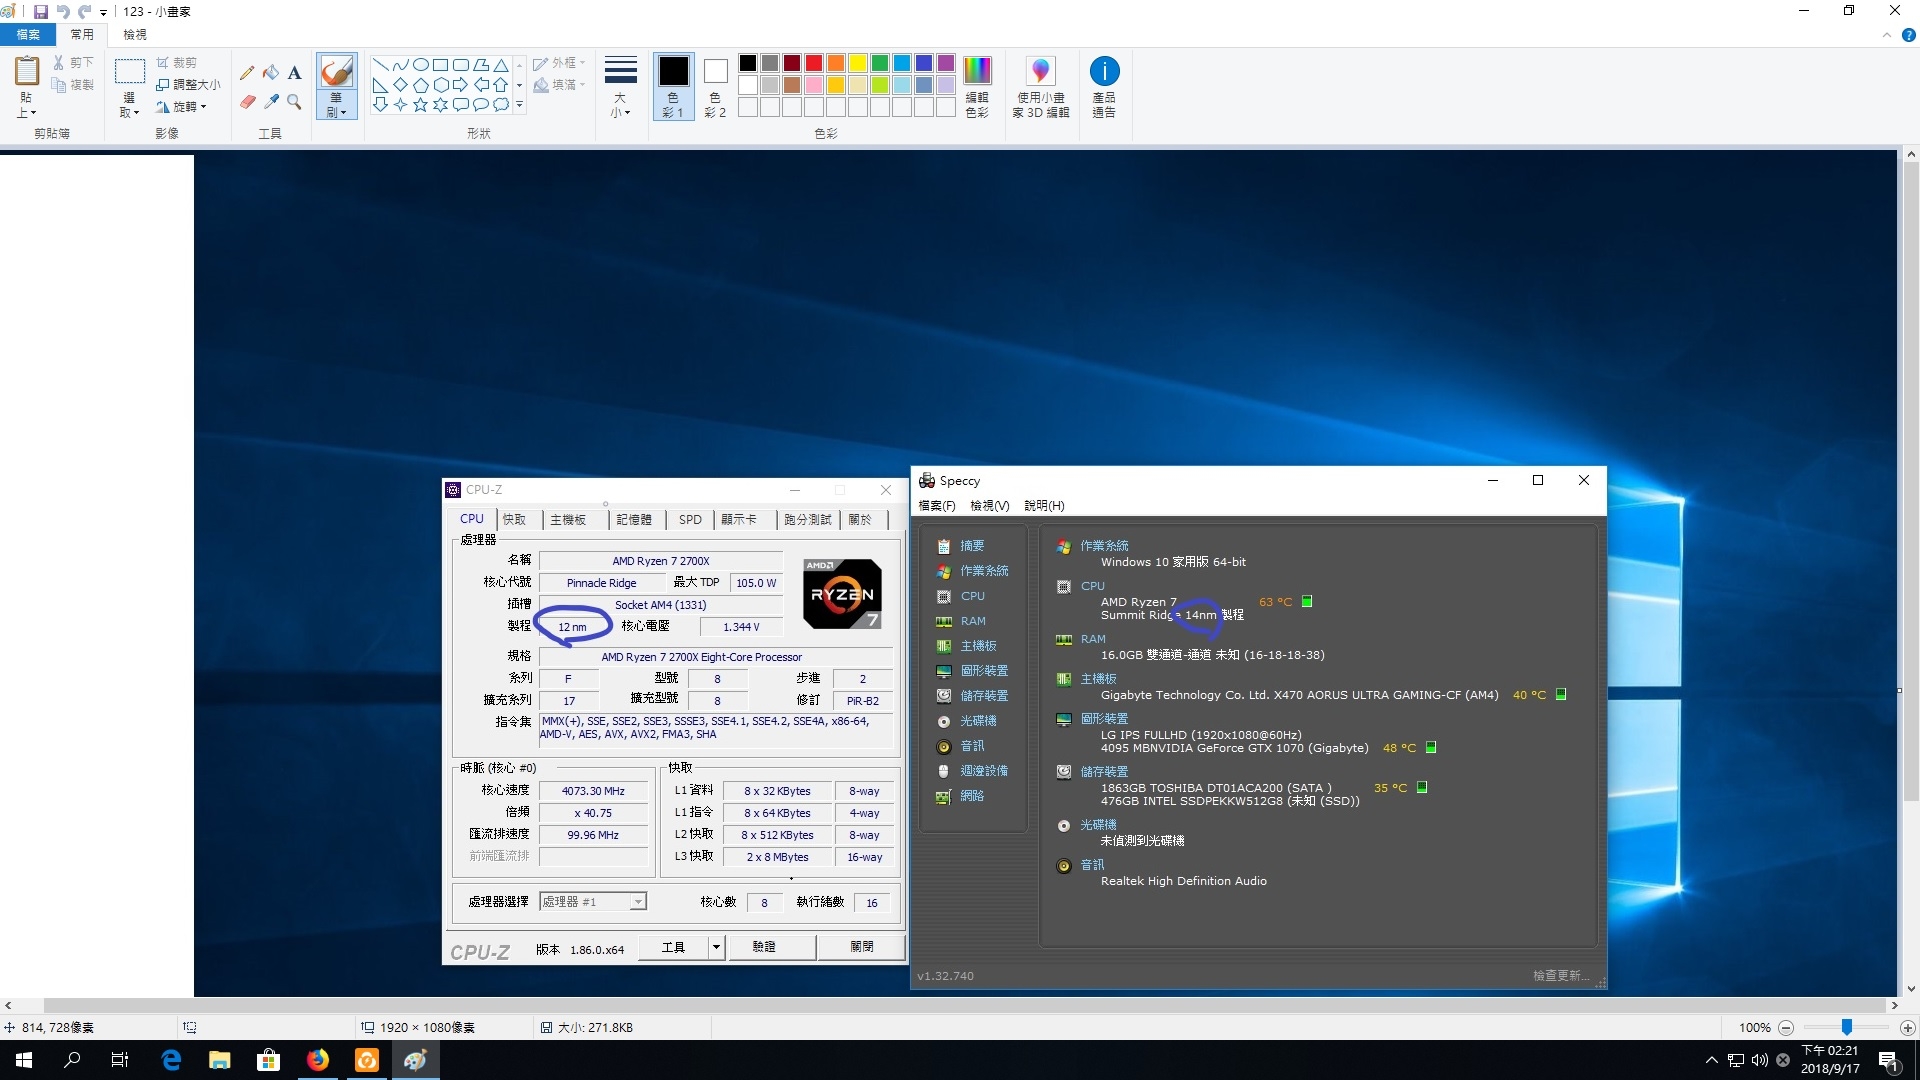Open Paint 3D editing button
Viewport: 1920px width, 1080px height.
pyautogui.click(x=1040, y=87)
